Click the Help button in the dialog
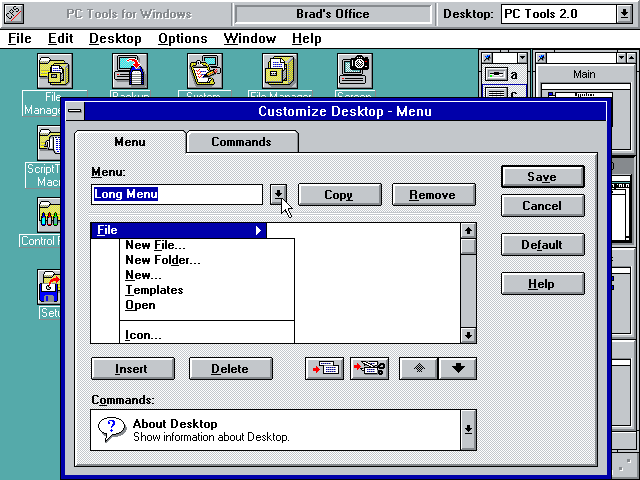This screenshot has width=640, height=480. 542,284
